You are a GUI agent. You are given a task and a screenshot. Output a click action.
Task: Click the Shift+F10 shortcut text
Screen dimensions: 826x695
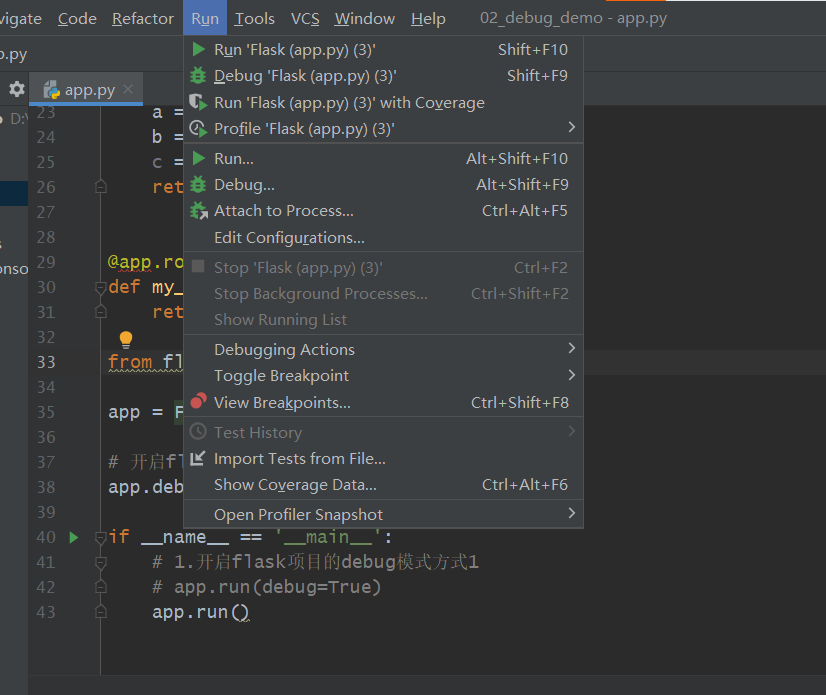pos(533,50)
